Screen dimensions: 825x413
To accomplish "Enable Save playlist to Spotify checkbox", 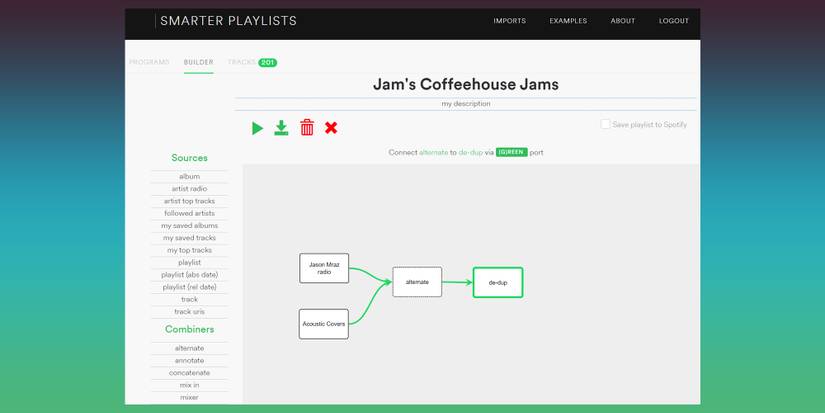I will coord(606,124).
